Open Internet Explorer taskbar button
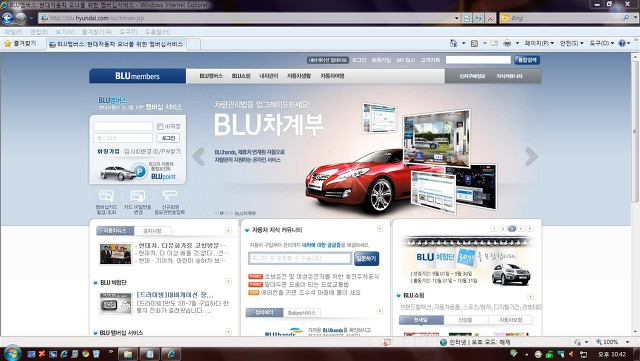Viewport: 640px width, 361px height. (x=171, y=354)
